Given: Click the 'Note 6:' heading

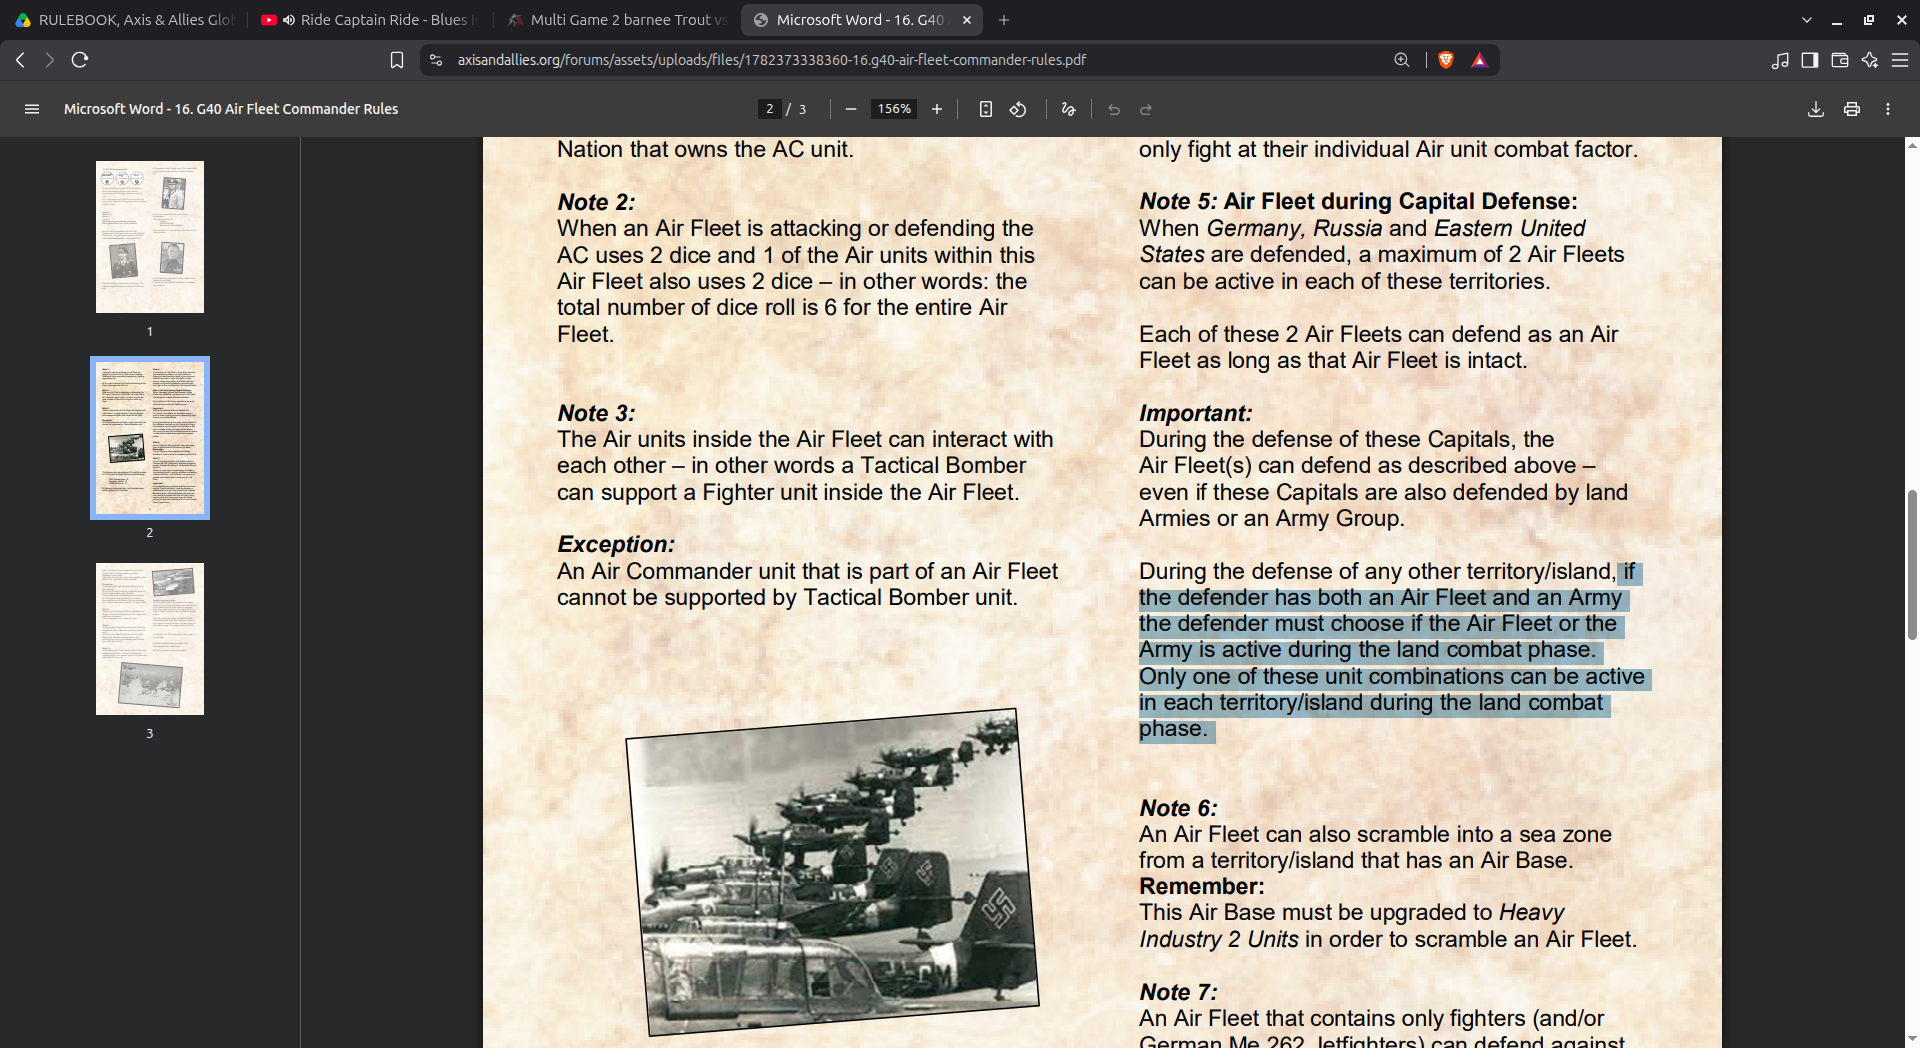Looking at the screenshot, I should [x=1178, y=808].
